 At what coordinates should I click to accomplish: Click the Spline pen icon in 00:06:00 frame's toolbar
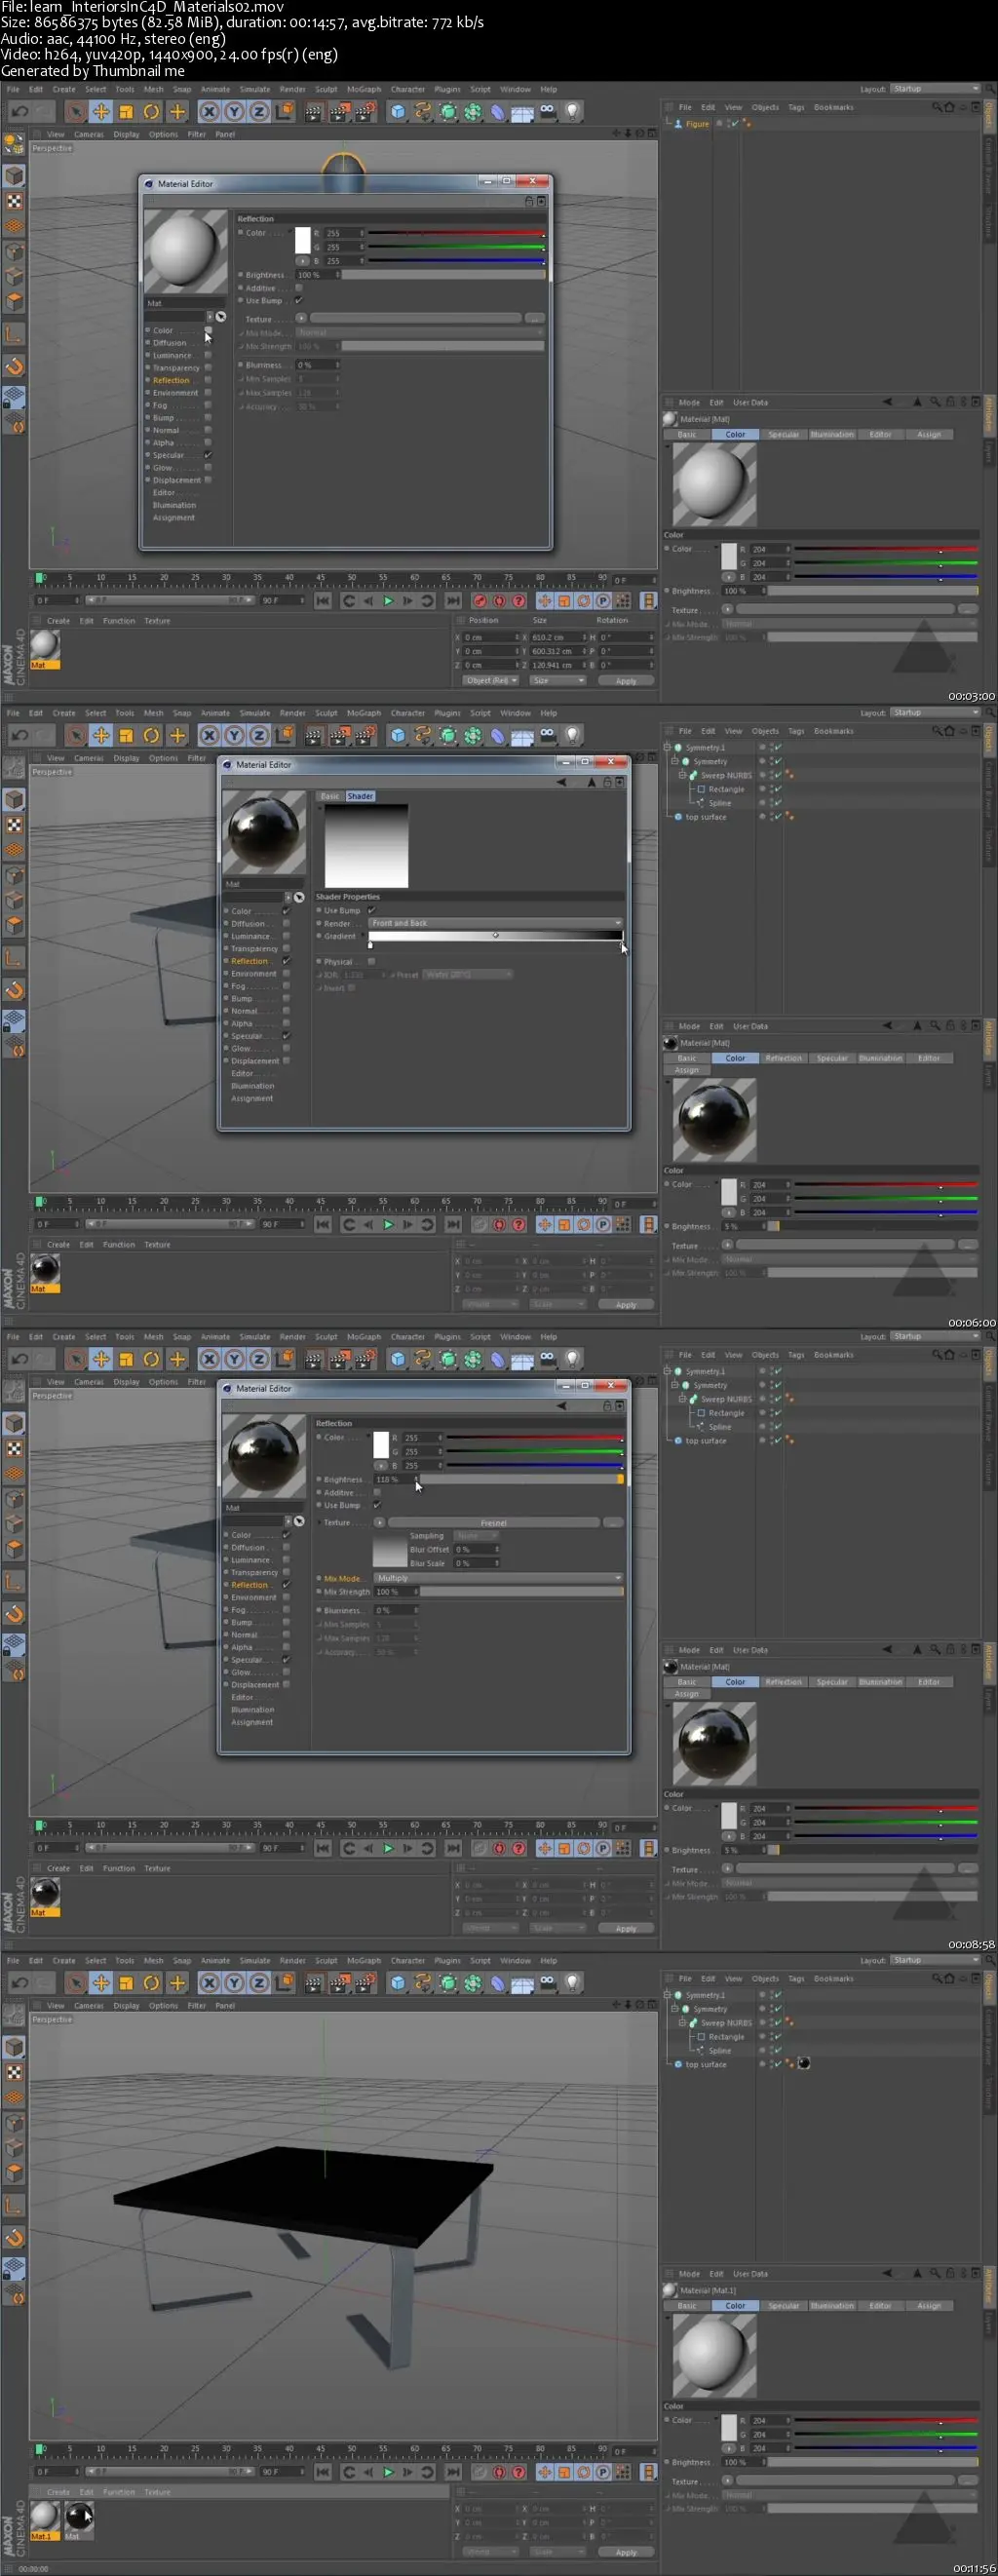tap(423, 736)
